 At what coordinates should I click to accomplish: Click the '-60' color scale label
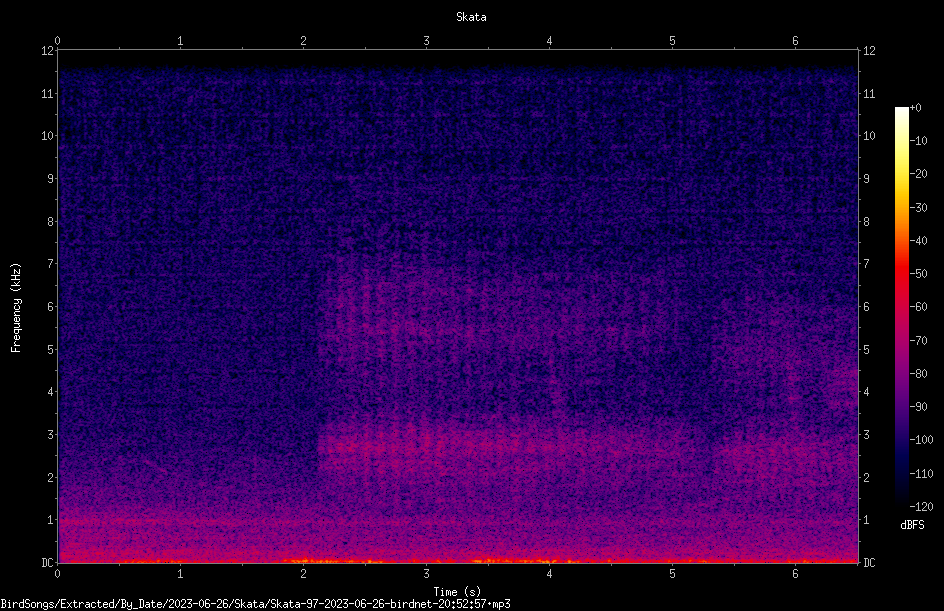(918, 307)
